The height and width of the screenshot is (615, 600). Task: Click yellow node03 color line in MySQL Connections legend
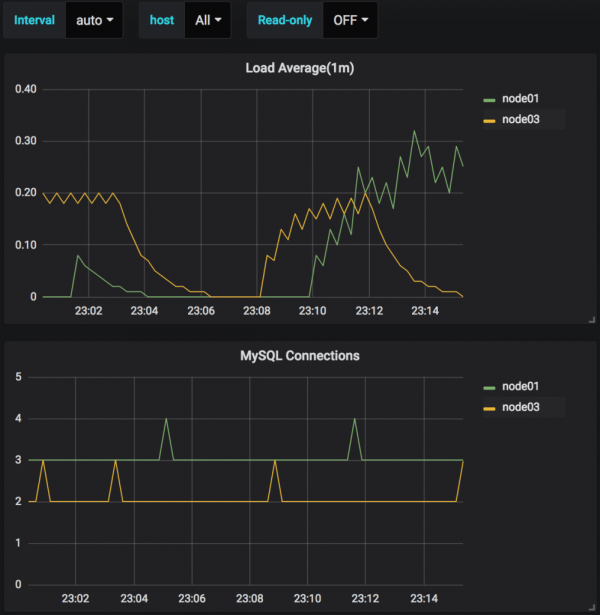pyautogui.click(x=489, y=406)
